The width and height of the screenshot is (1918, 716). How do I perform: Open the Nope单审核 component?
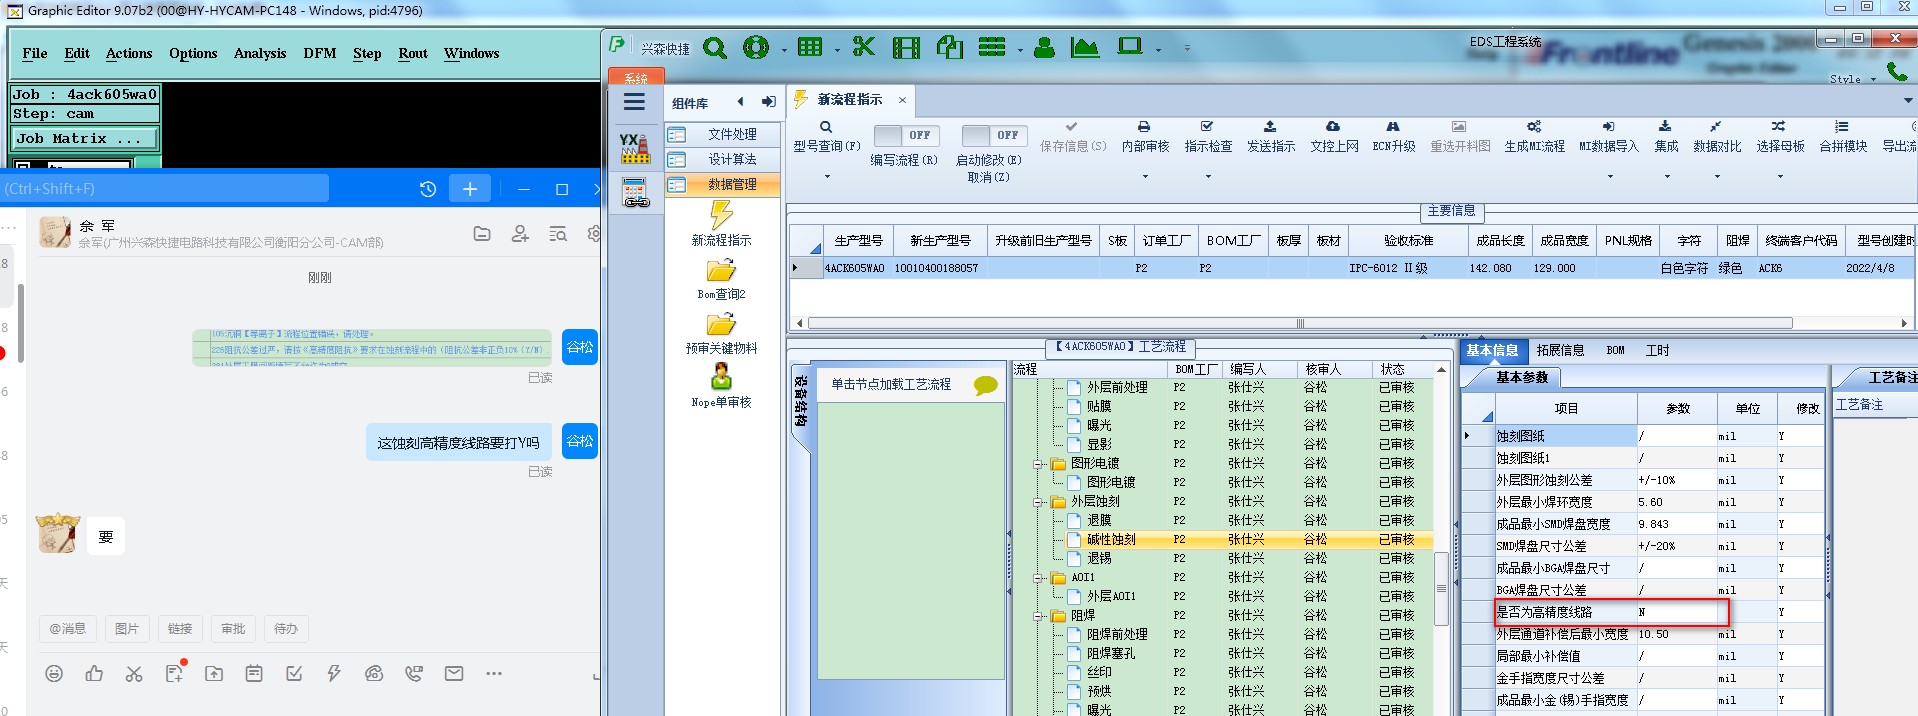[x=721, y=386]
